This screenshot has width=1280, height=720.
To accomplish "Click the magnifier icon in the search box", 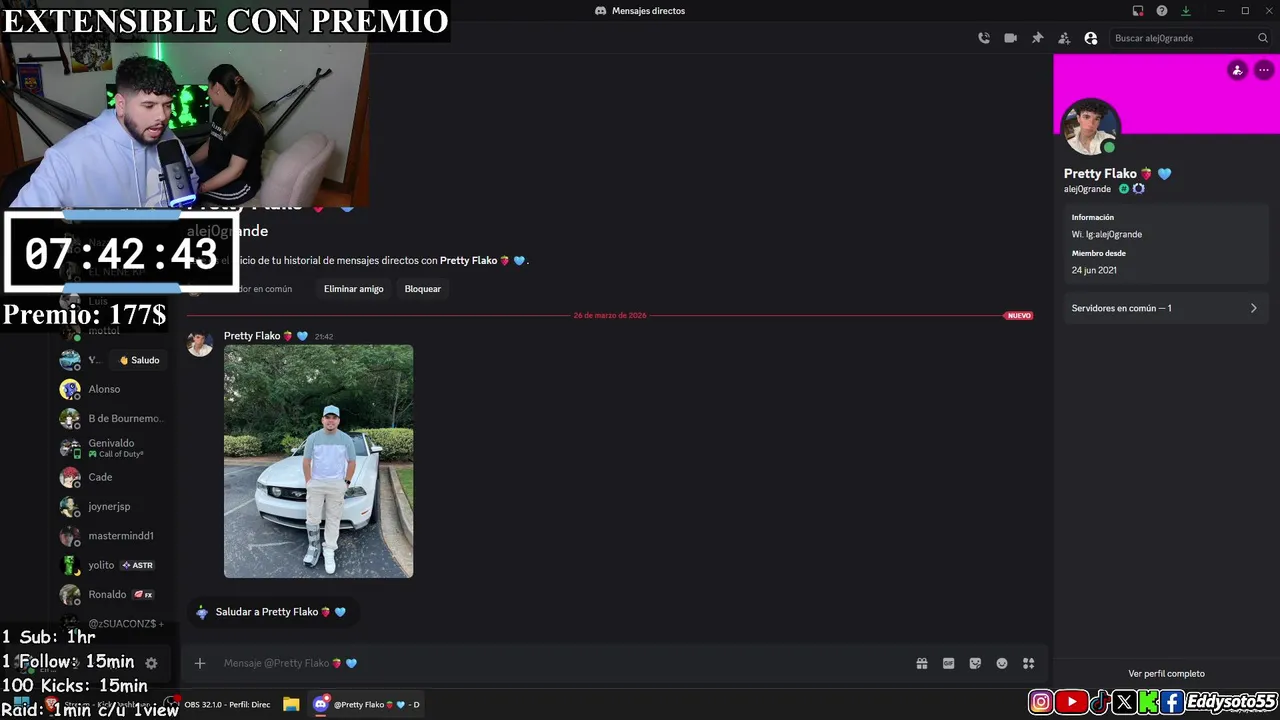I will click(1262, 38).
